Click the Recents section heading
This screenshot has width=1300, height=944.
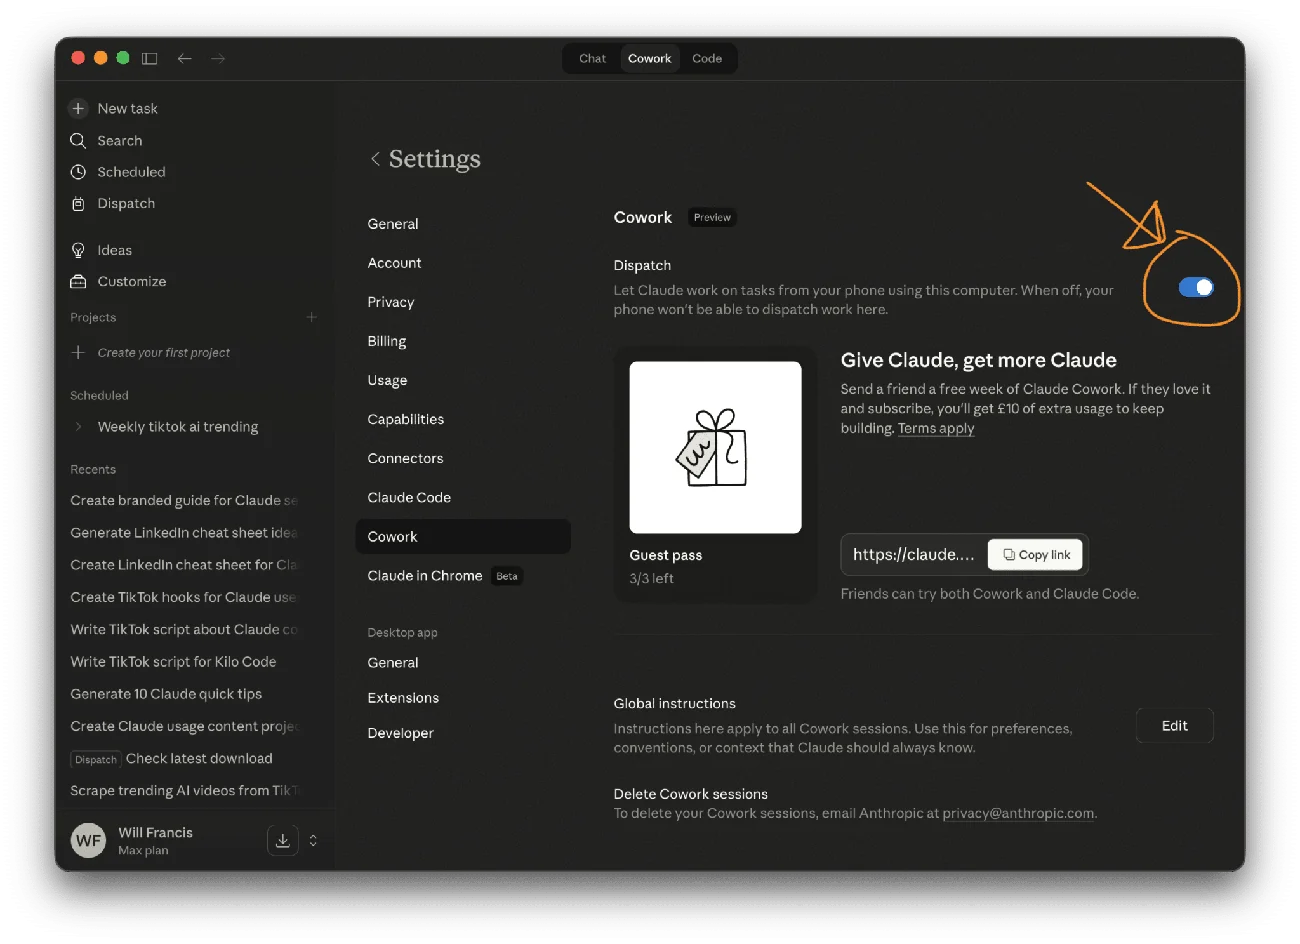(93, 469)
